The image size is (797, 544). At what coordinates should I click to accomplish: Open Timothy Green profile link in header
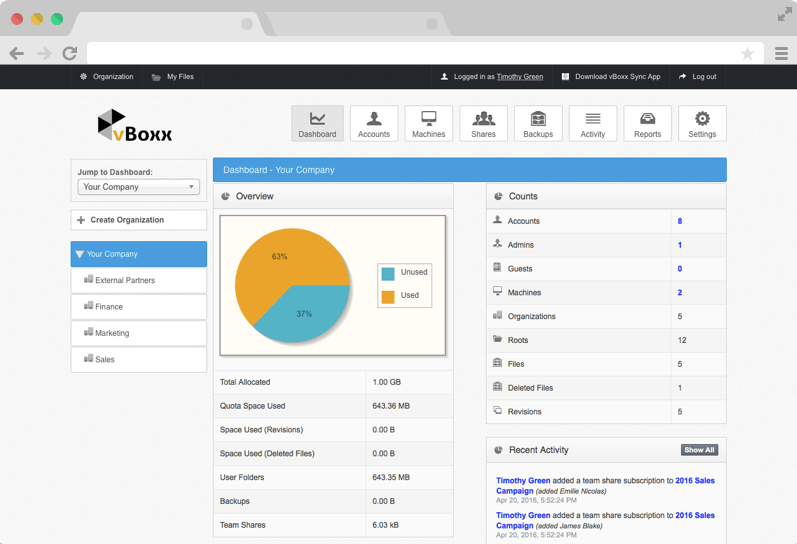520,77
